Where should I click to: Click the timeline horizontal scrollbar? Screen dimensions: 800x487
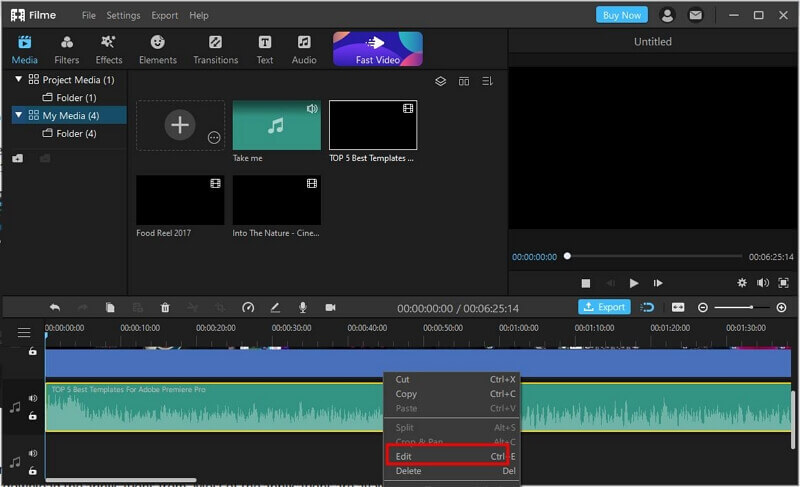121,480
